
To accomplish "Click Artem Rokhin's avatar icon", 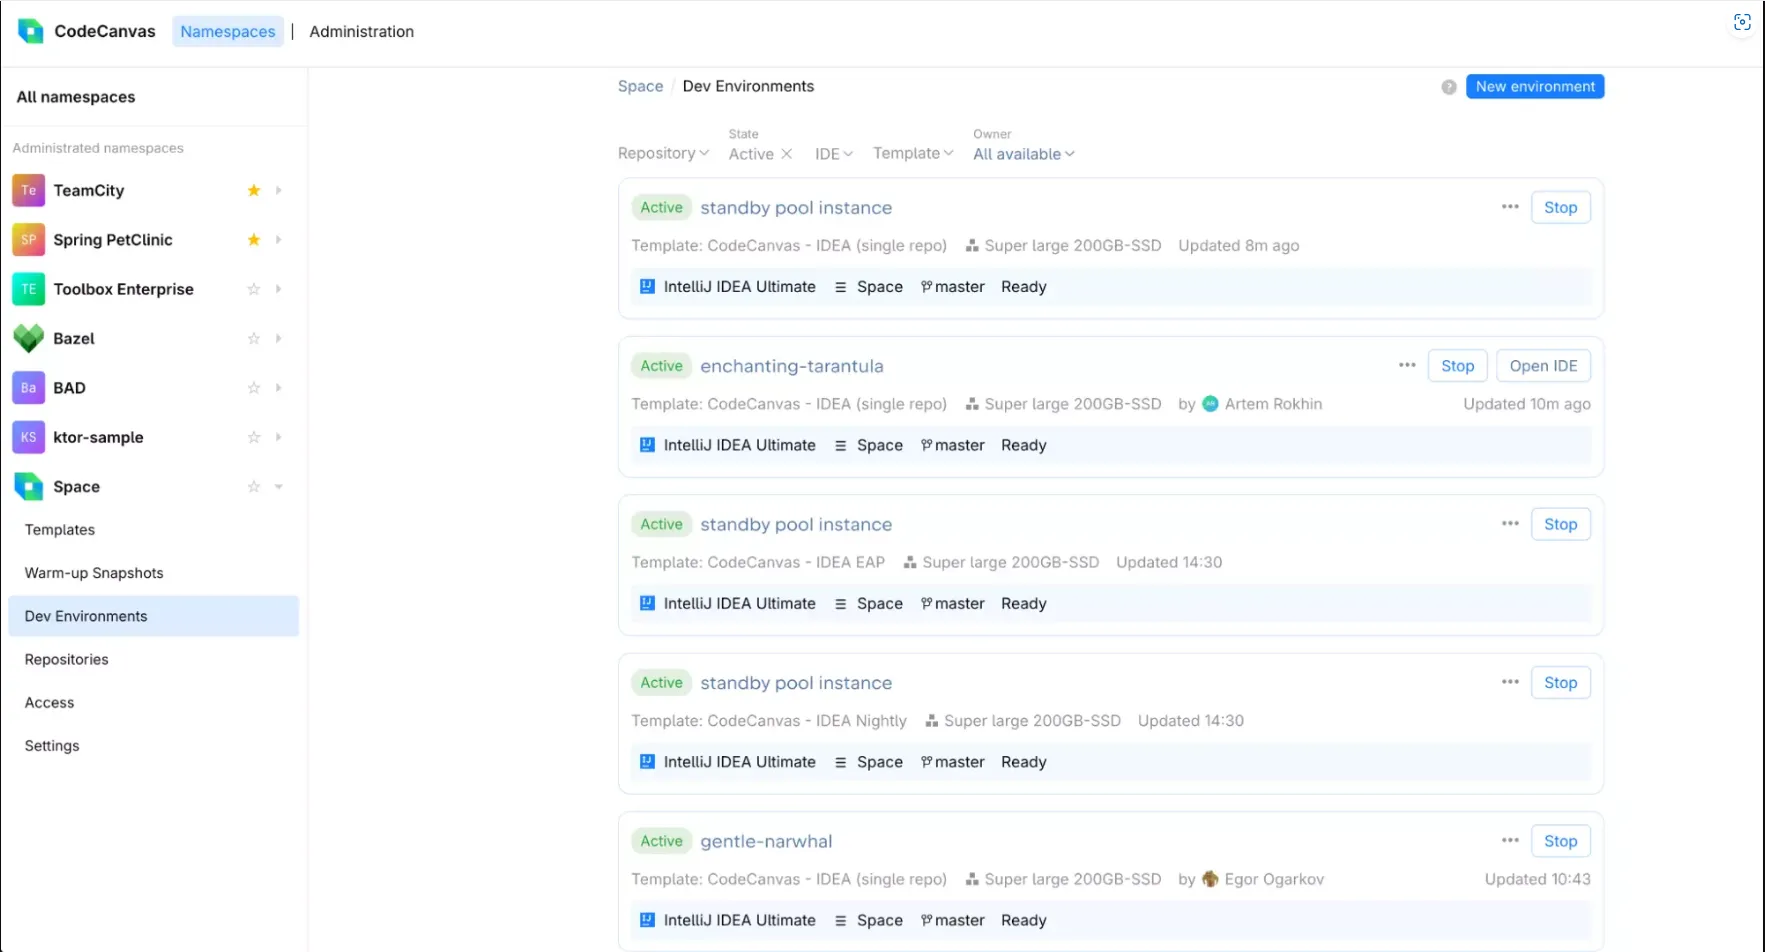I will click(x=1210, y=404).
